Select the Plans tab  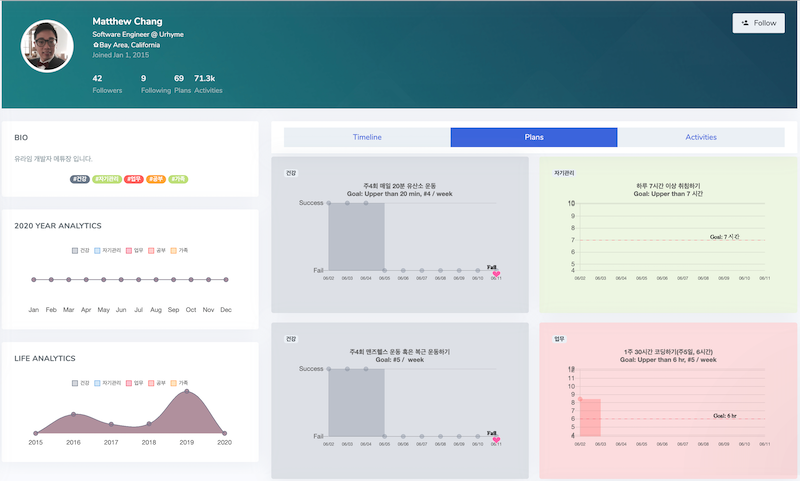click(534, 137)
